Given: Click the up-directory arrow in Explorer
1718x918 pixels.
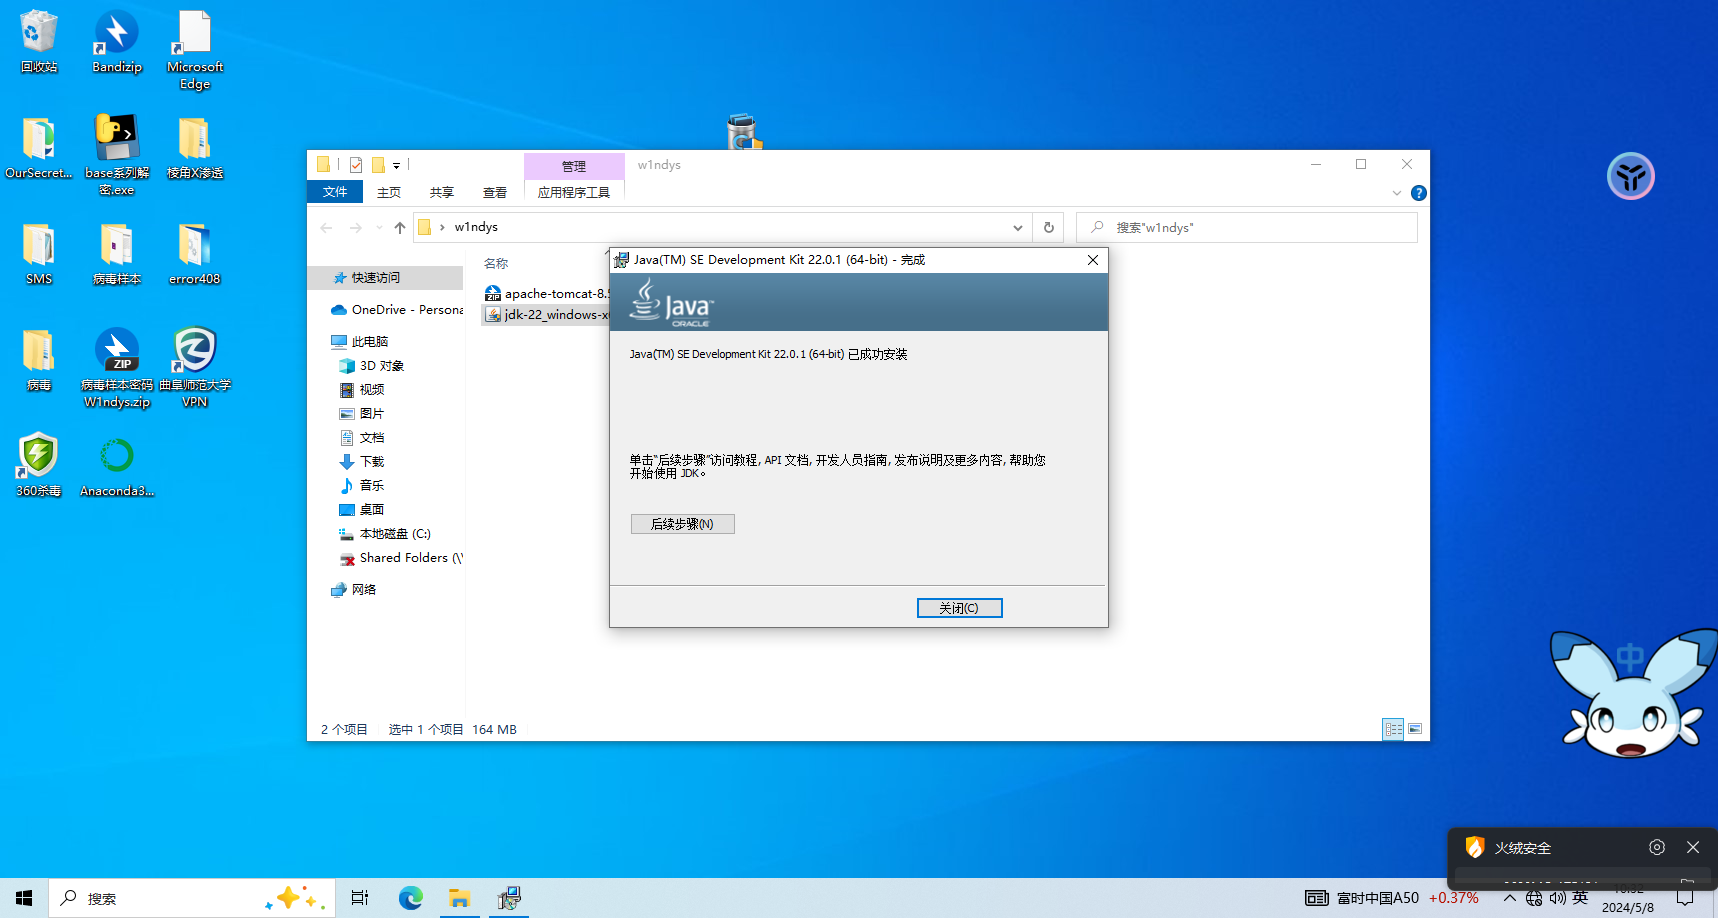Looking at the screenshot, I should pos(400,228).
